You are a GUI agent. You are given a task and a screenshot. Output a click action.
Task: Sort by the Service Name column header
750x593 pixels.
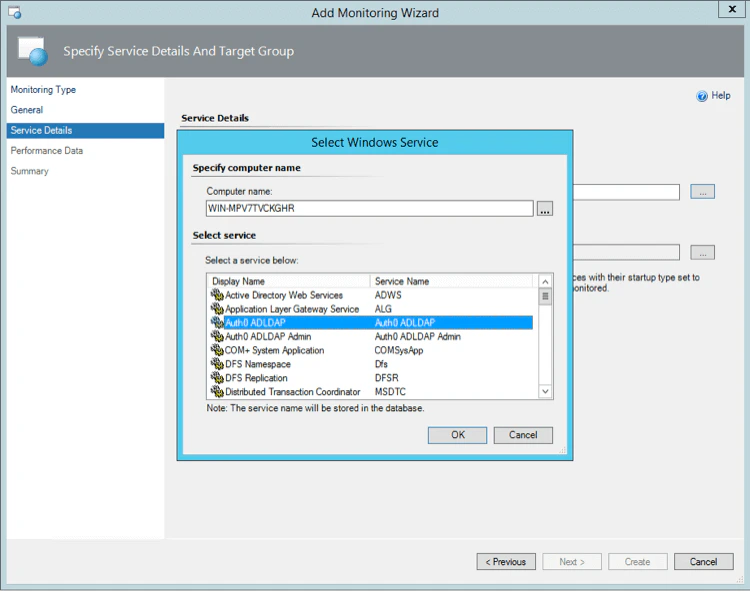[452, 281]
